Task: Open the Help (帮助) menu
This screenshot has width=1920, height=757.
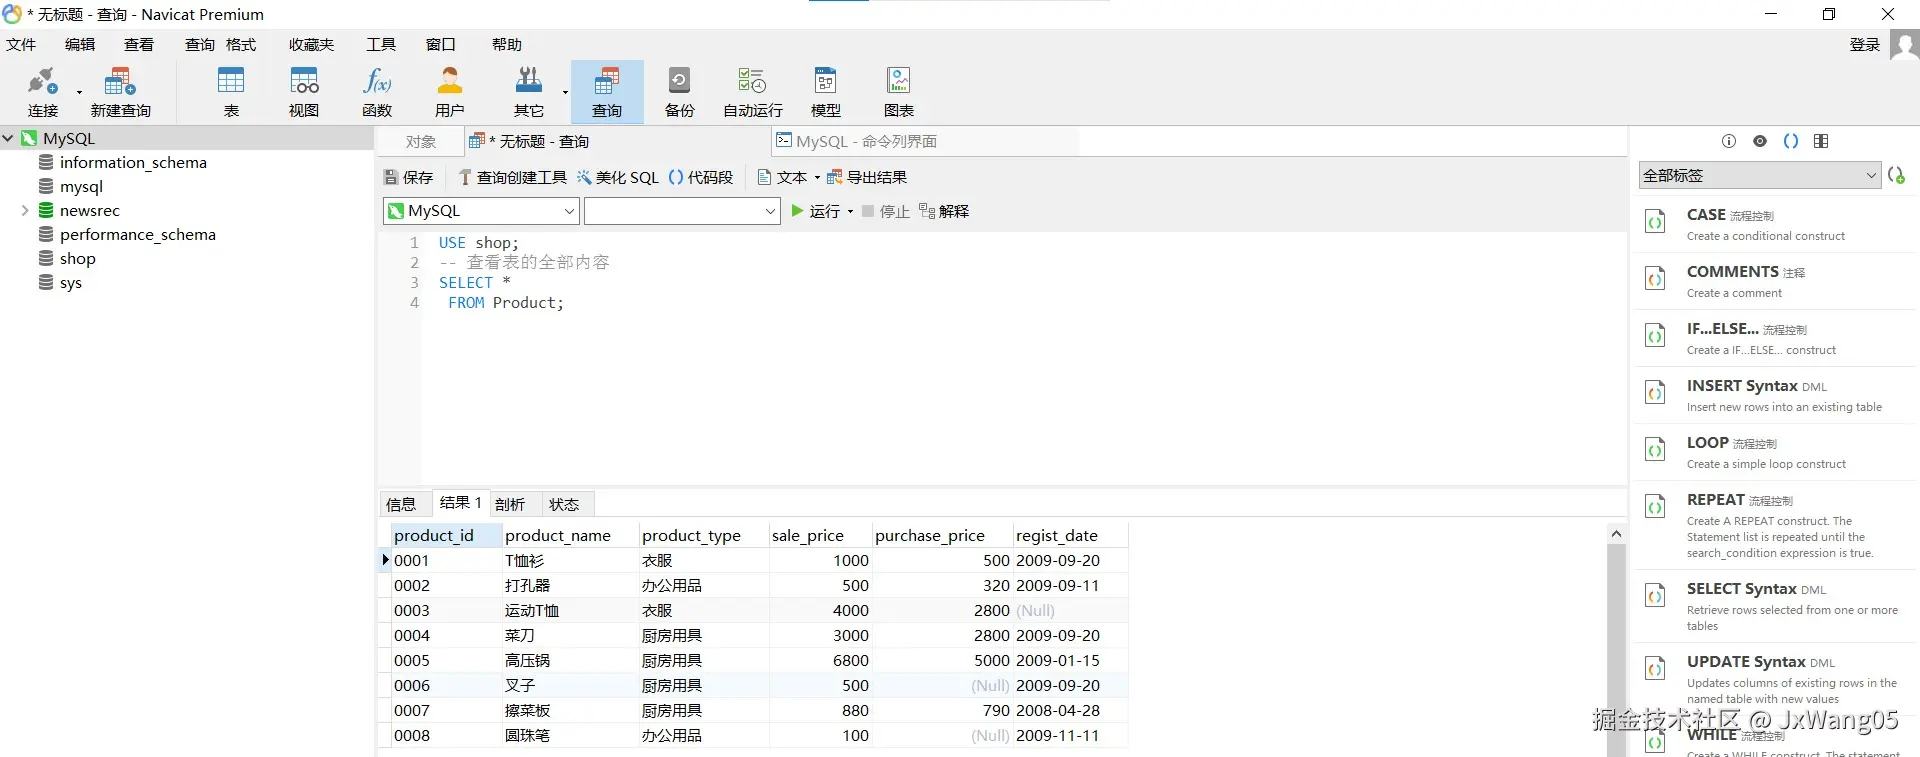Action: click(507, 45)
